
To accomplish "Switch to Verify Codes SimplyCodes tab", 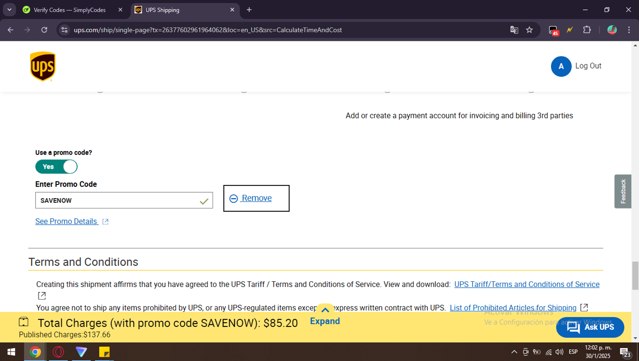I will [69, 10].
